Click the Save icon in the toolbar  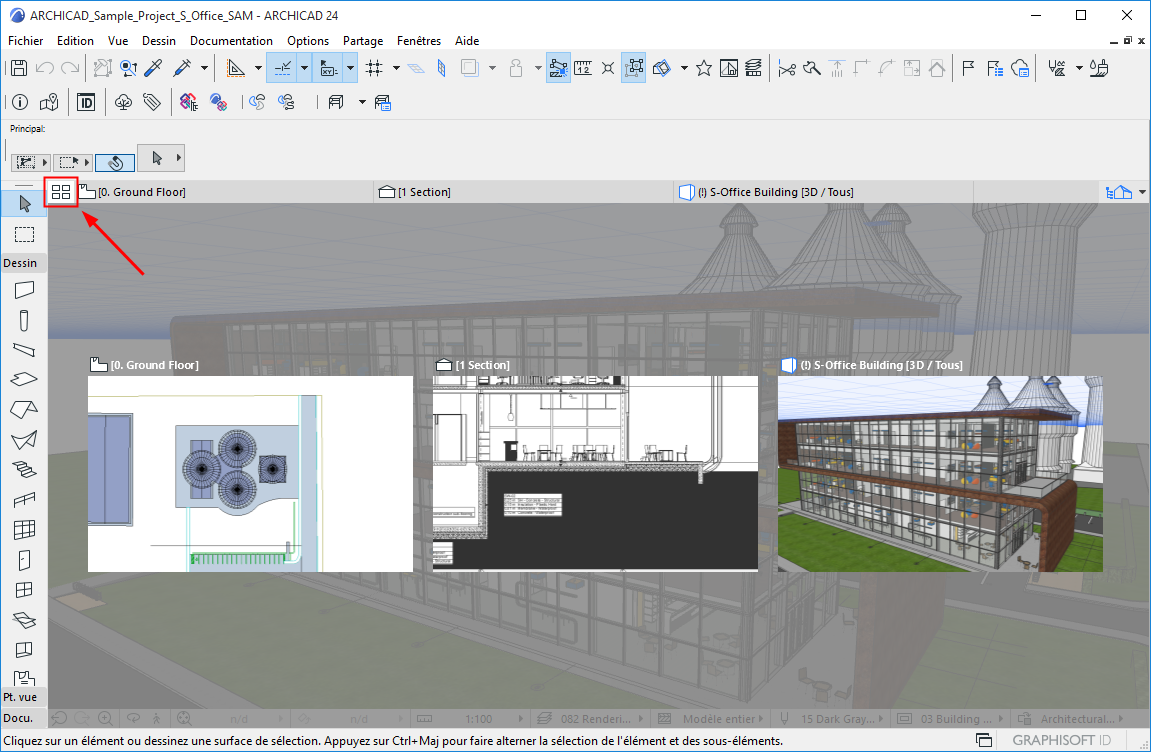(x=18, y=68)
